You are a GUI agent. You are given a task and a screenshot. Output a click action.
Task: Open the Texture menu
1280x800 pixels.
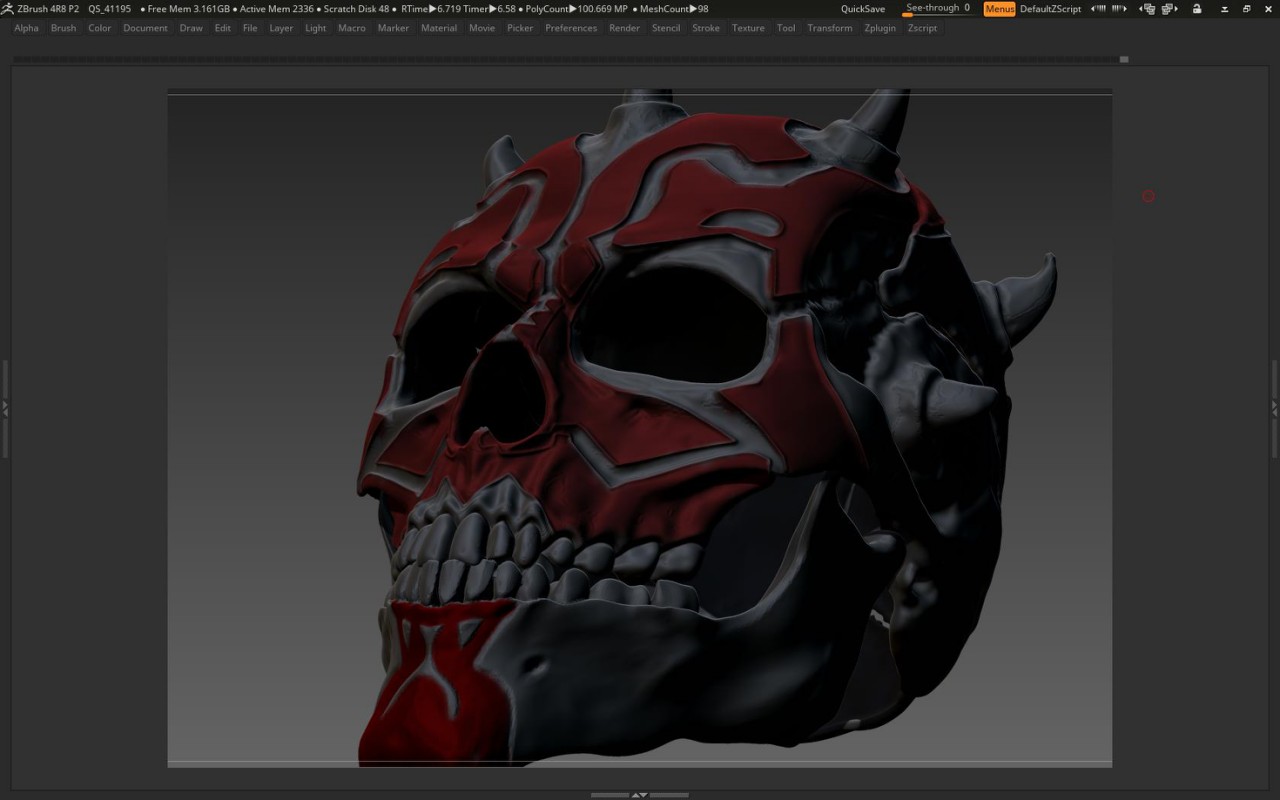(748, 28)
